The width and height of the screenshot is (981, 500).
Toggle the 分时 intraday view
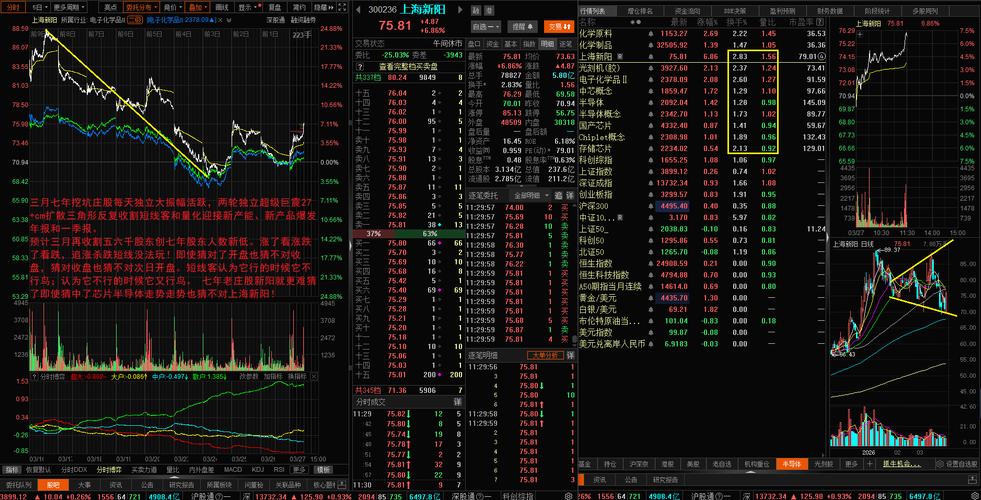pos(13,8)
